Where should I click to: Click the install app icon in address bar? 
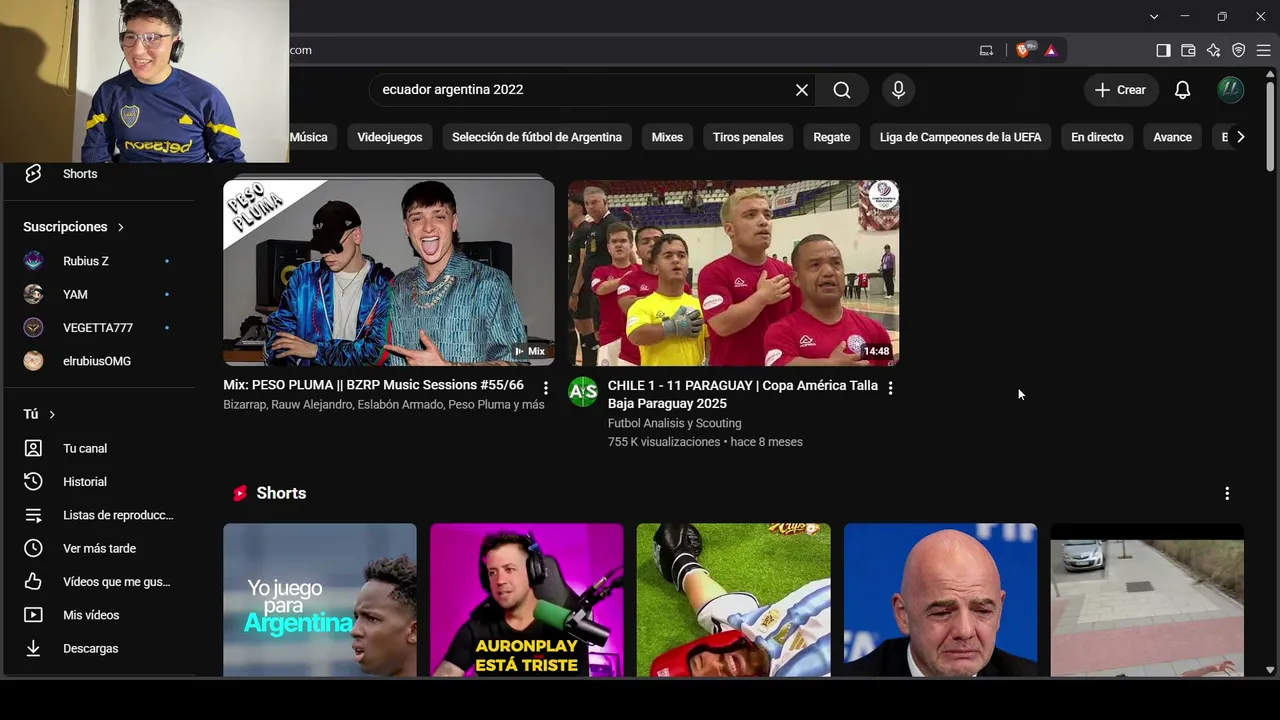coord(987,50)
